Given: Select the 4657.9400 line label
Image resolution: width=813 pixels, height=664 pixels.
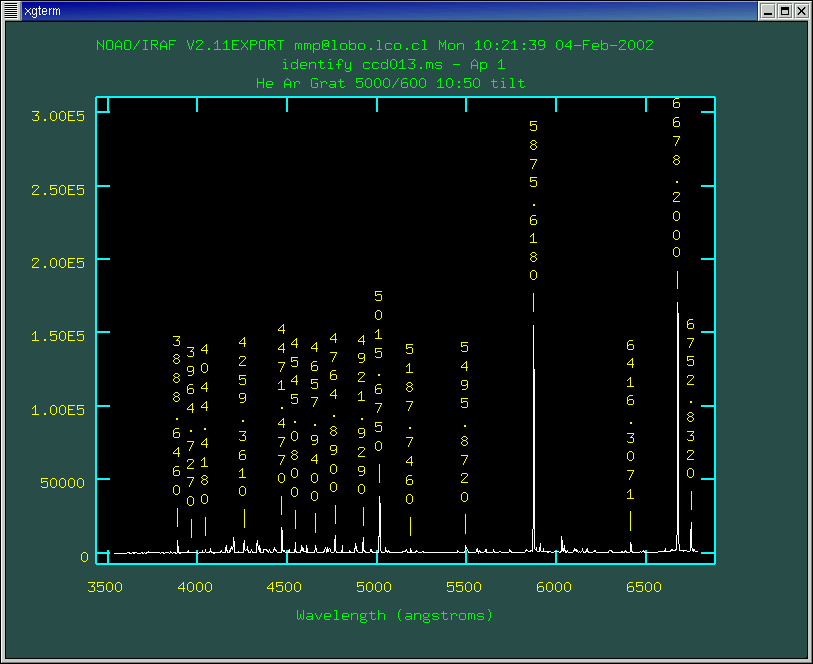Looking at the screenshot, I should (315, 421).
